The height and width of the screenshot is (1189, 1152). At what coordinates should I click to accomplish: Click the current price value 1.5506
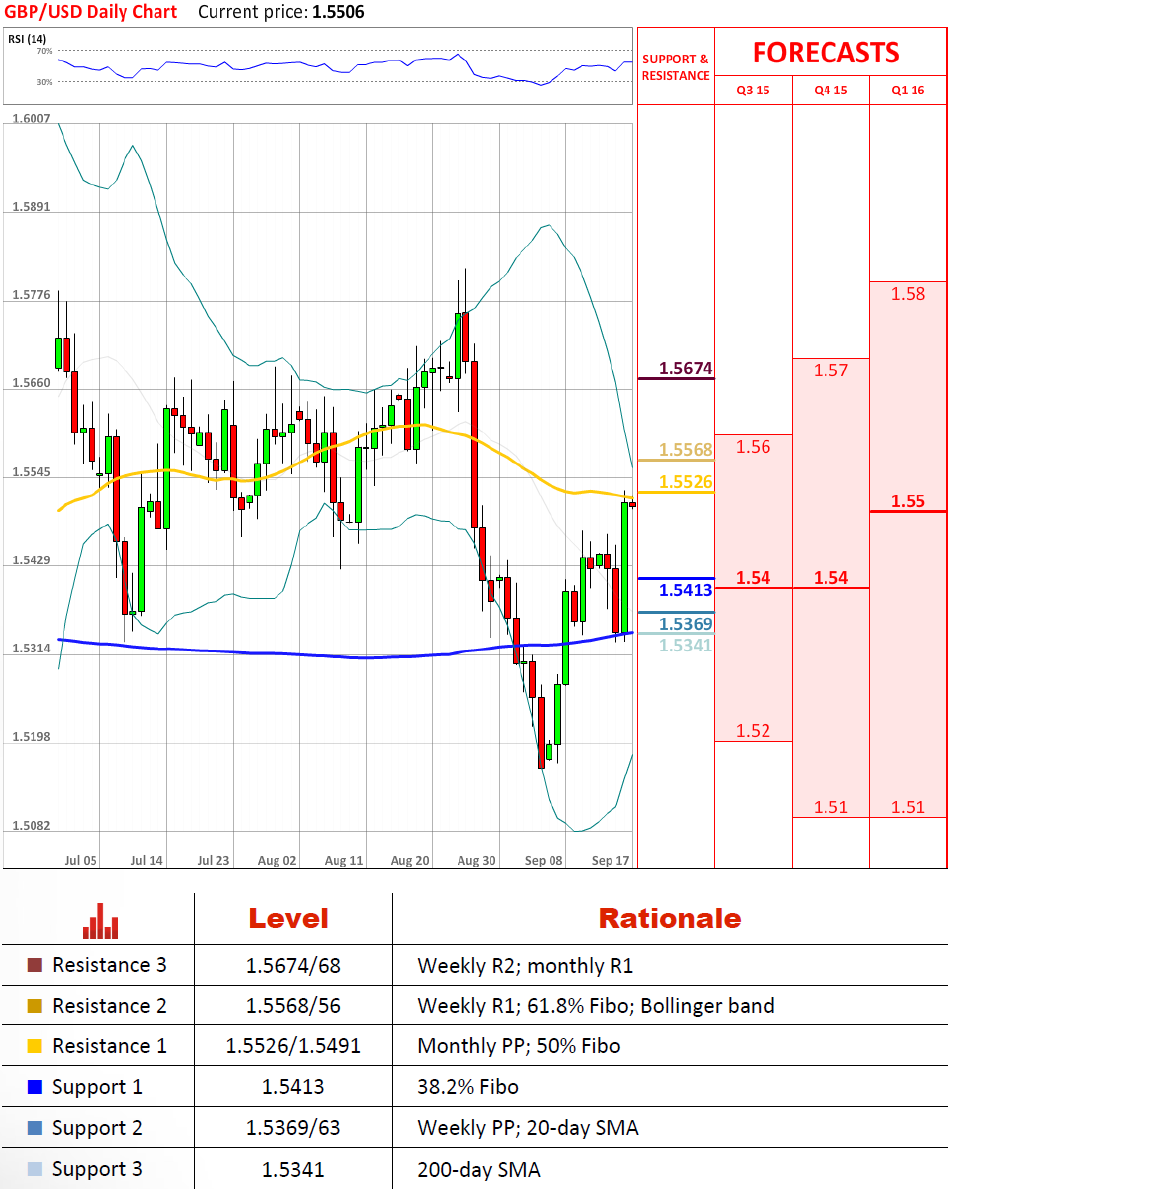point(338,12)
